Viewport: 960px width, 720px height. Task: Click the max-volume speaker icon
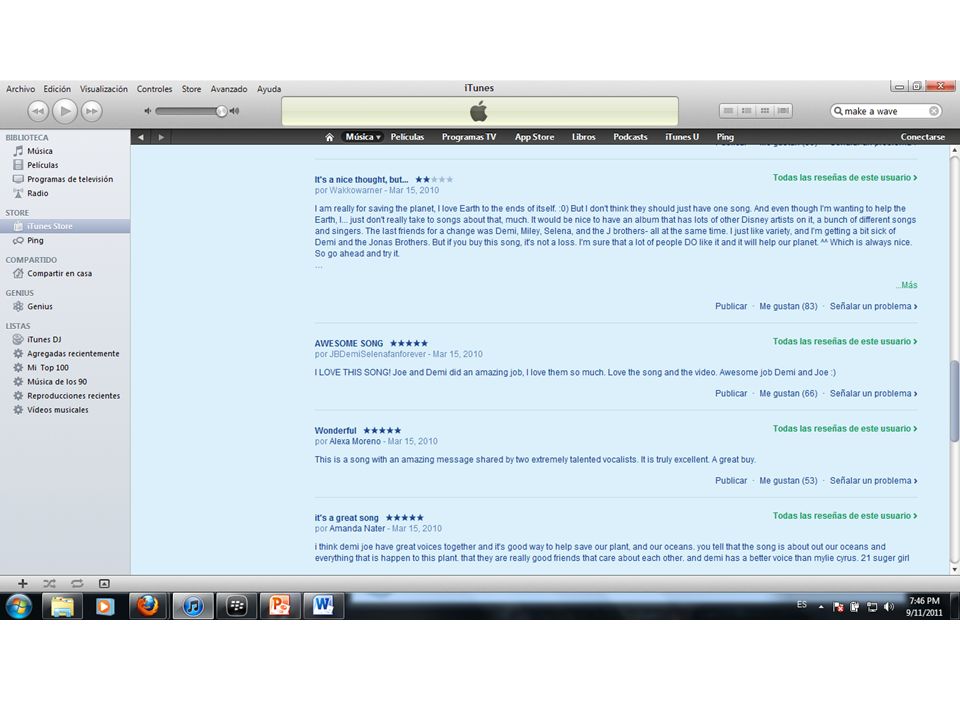(x=234, y=111)
